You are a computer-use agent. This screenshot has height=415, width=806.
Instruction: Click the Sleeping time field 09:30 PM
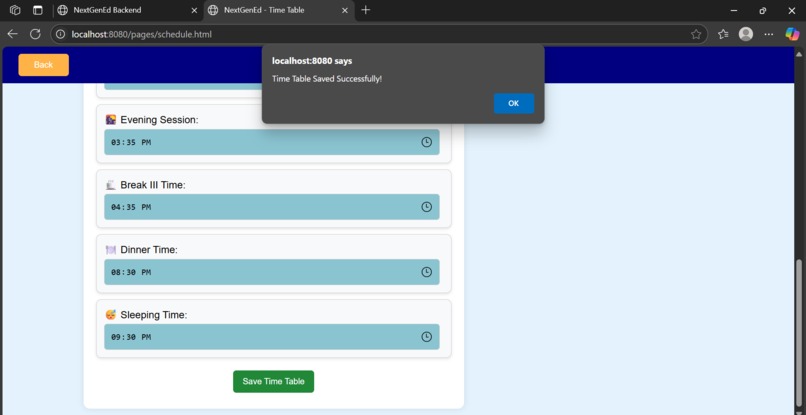pos(271,337)
